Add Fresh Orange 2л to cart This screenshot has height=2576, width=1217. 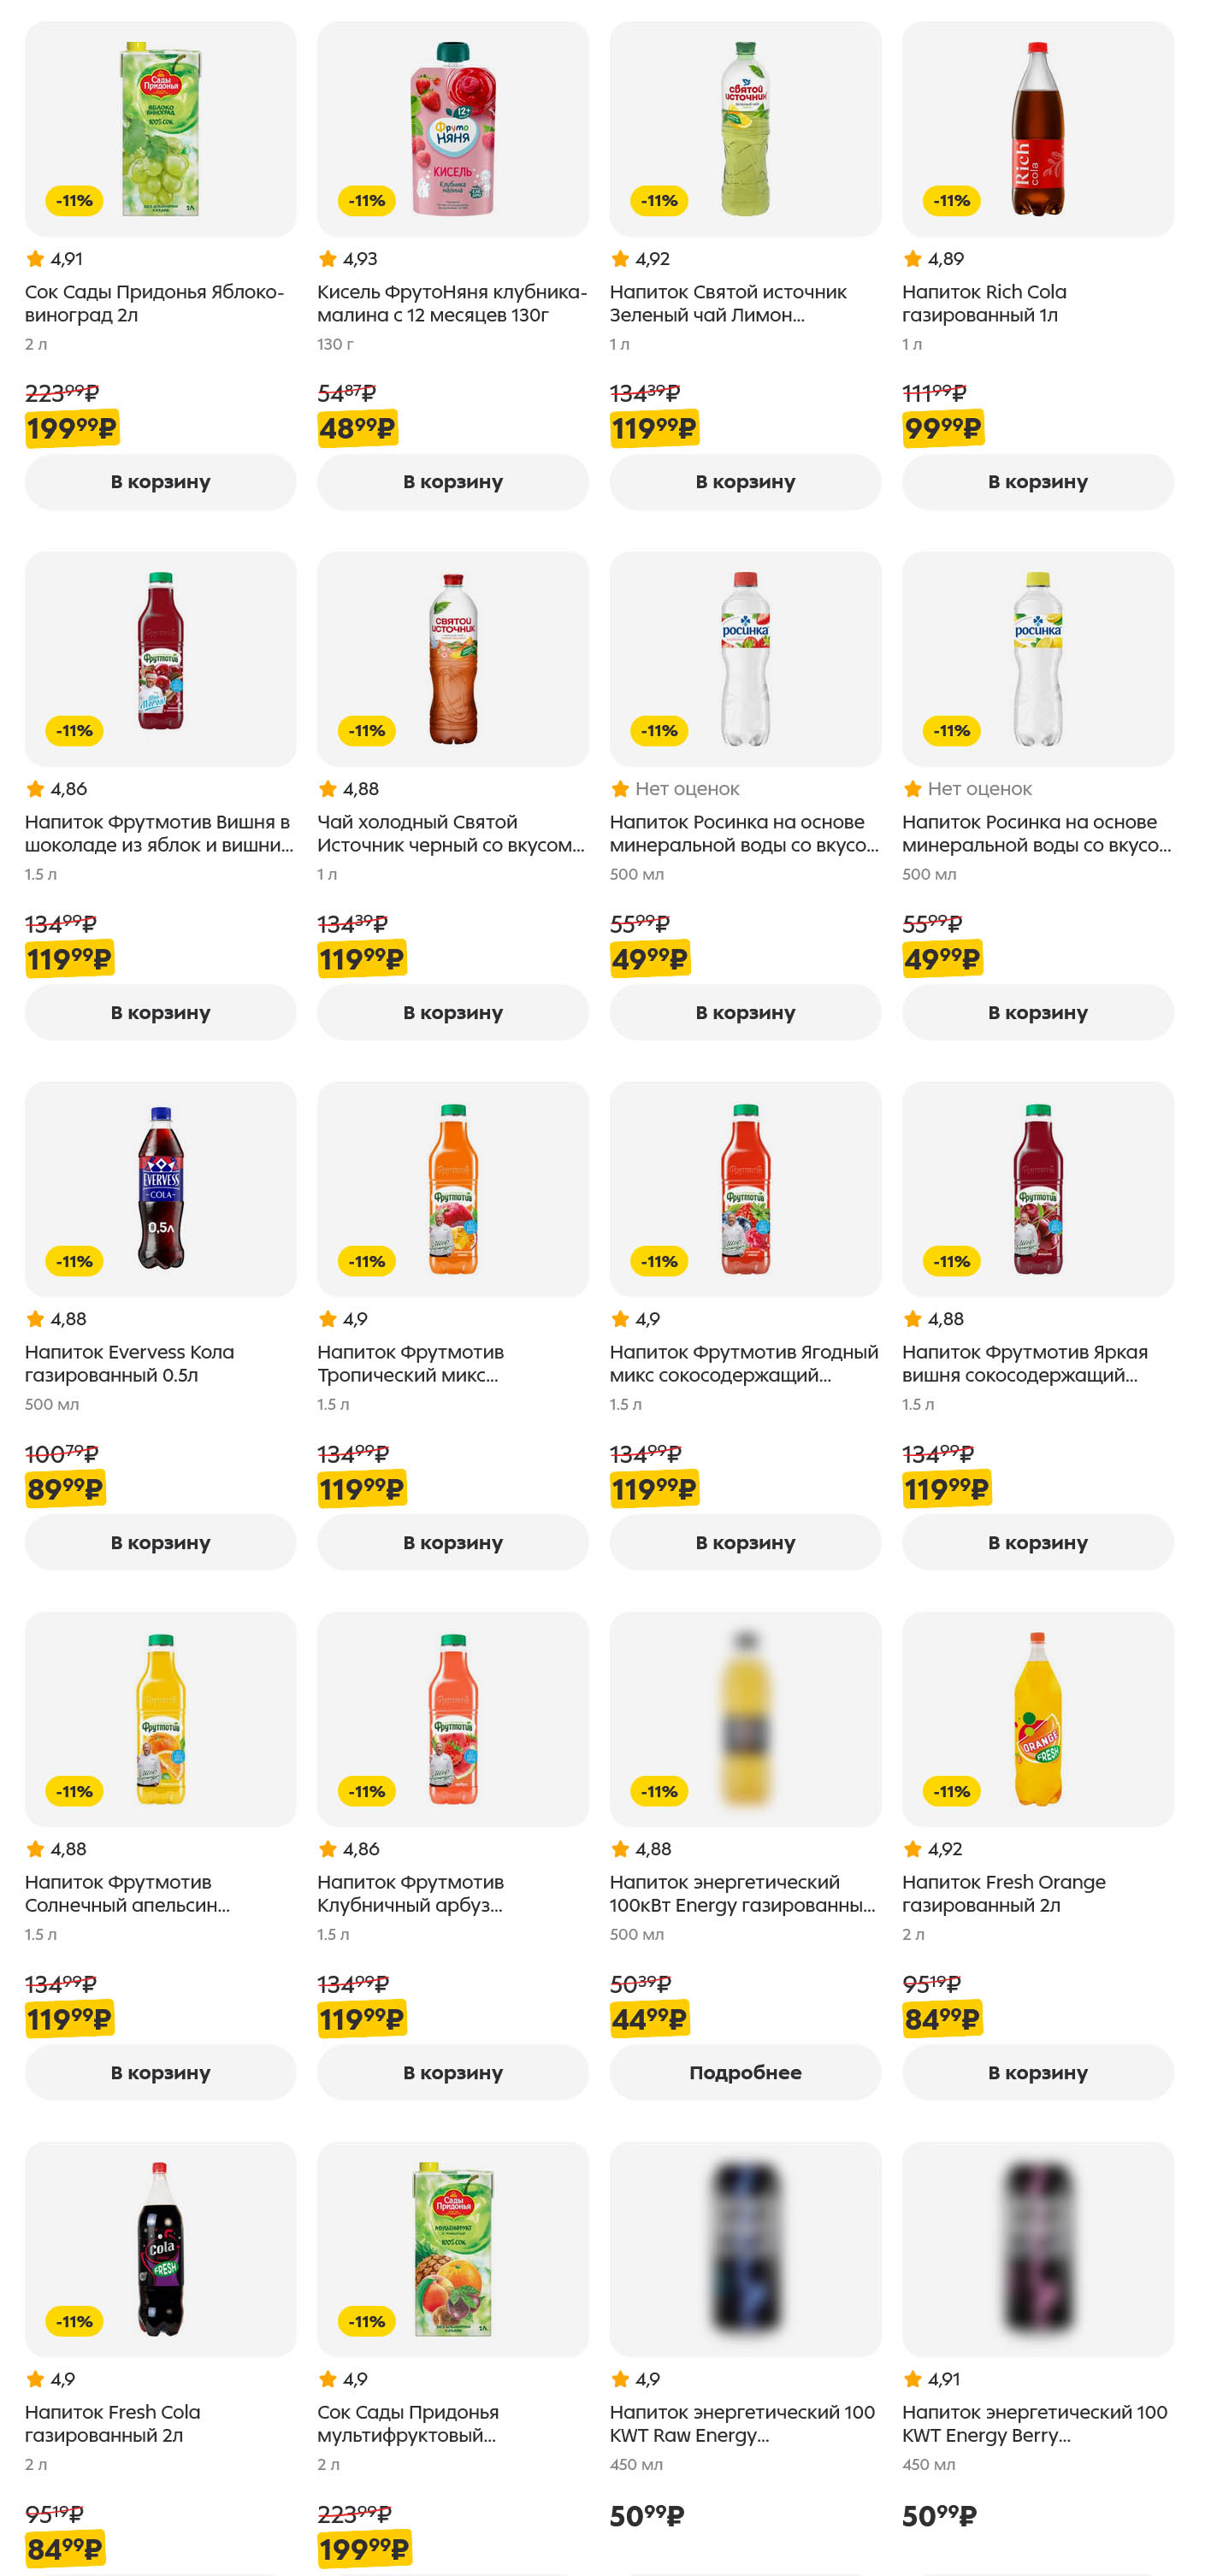coord(1037,2072)
